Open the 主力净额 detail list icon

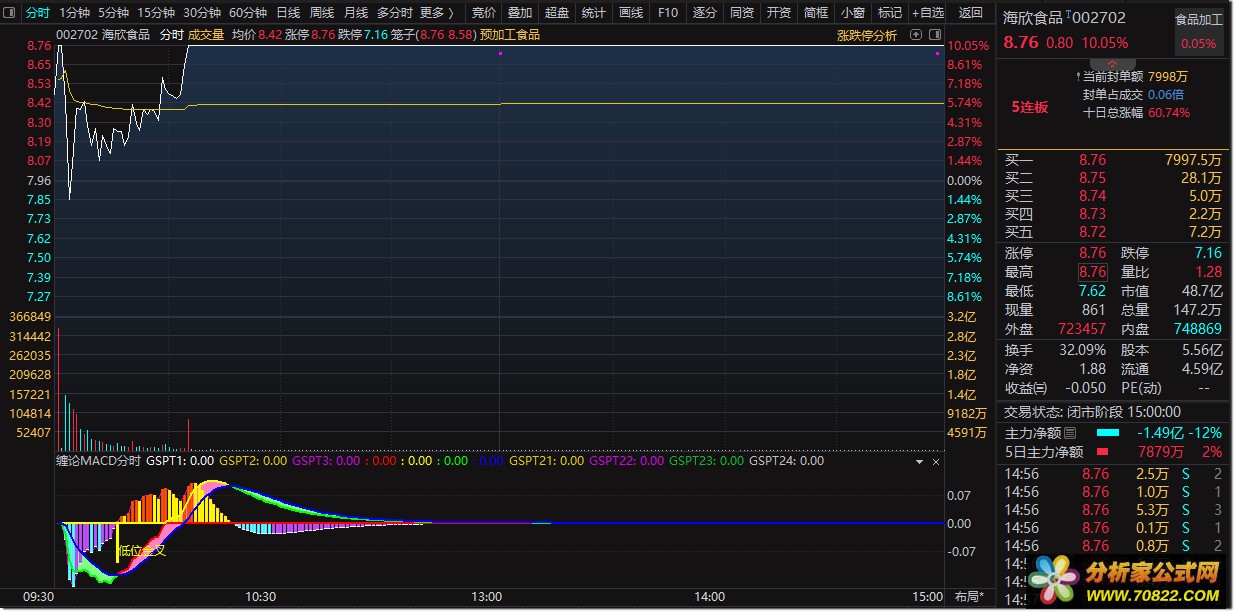(x=1070, y=433)
